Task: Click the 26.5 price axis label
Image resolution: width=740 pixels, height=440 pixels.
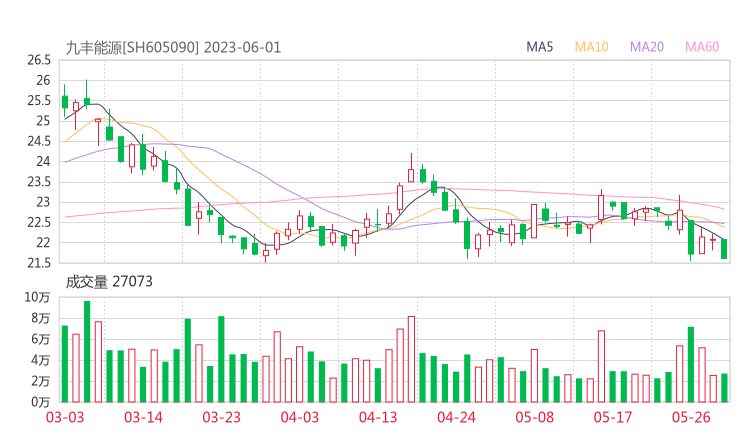Action: coord(39,60)
